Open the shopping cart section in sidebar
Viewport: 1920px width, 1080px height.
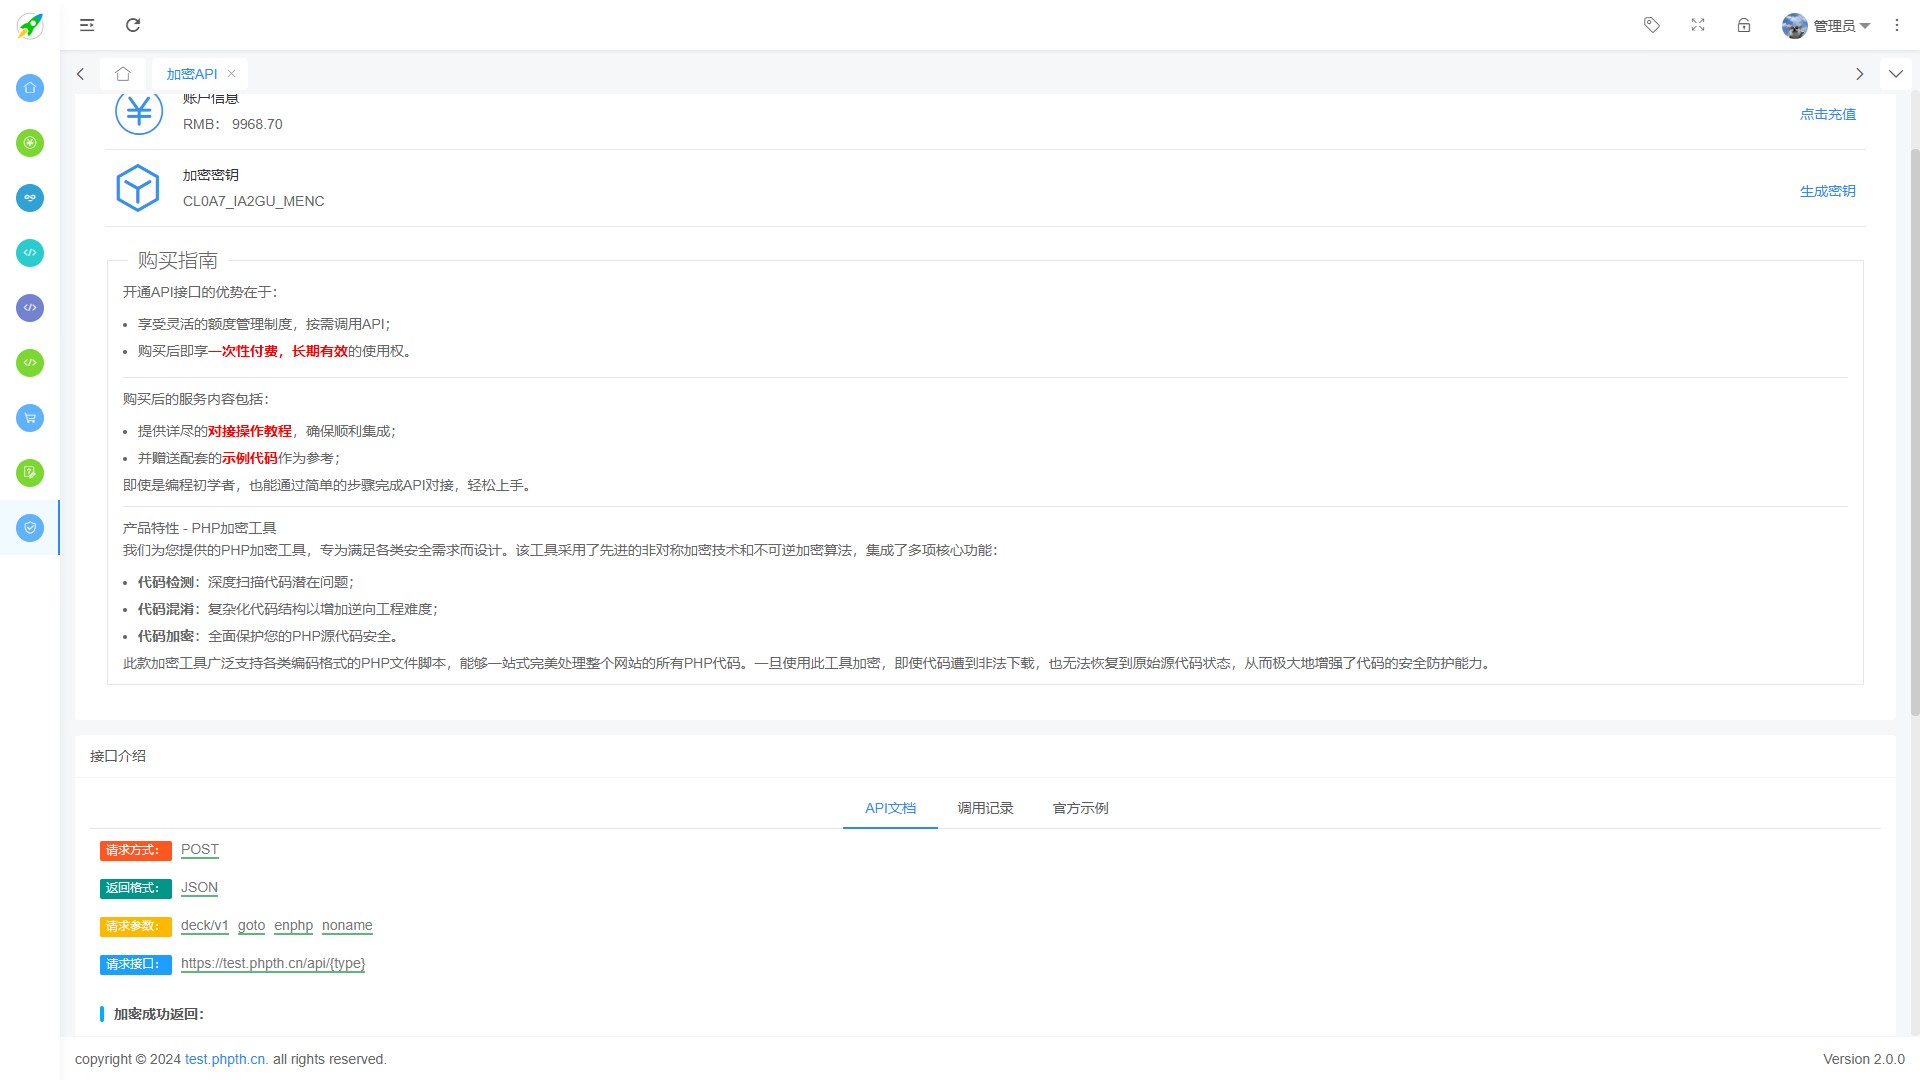[29, 418]
